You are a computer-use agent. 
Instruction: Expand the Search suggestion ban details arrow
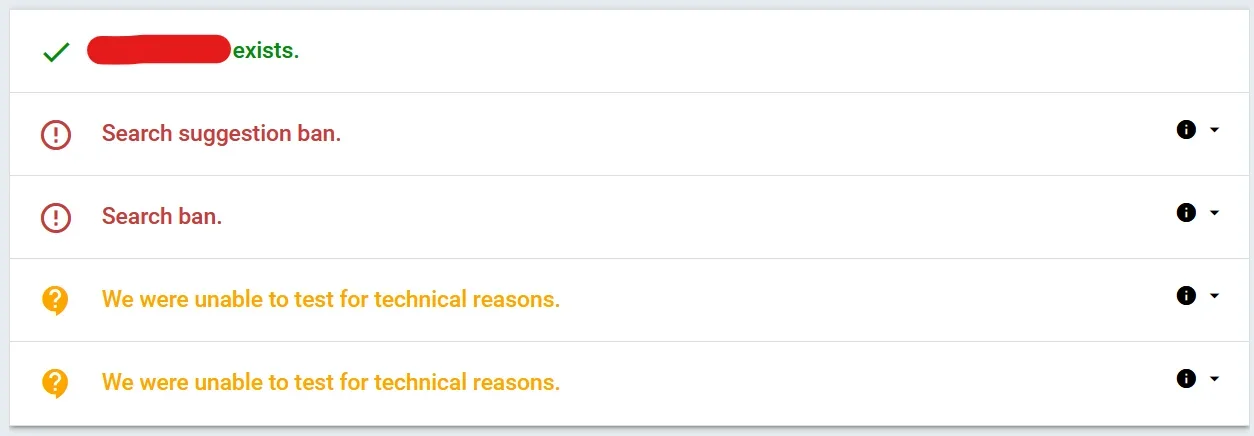pos(1214,130)
